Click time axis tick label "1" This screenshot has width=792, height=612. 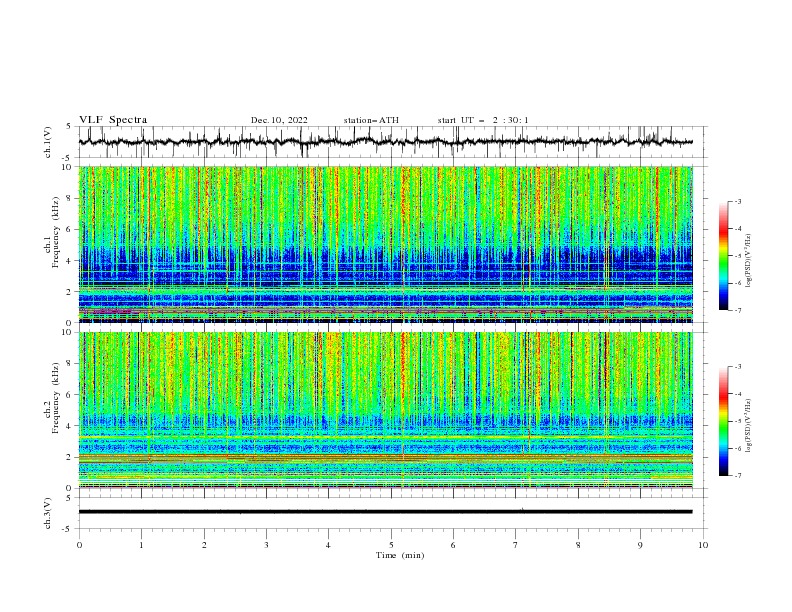[x=141, y=545]
